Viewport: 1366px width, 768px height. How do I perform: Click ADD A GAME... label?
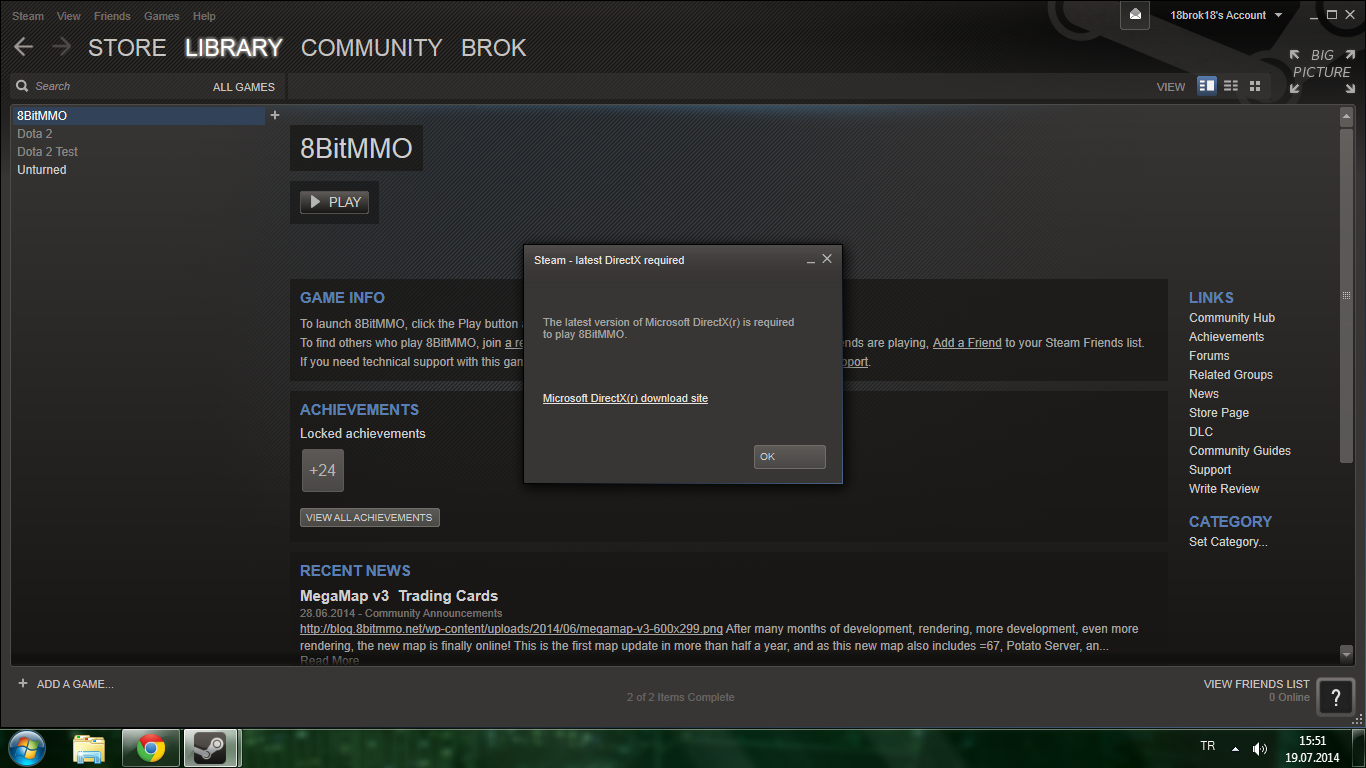pos(75,684)
